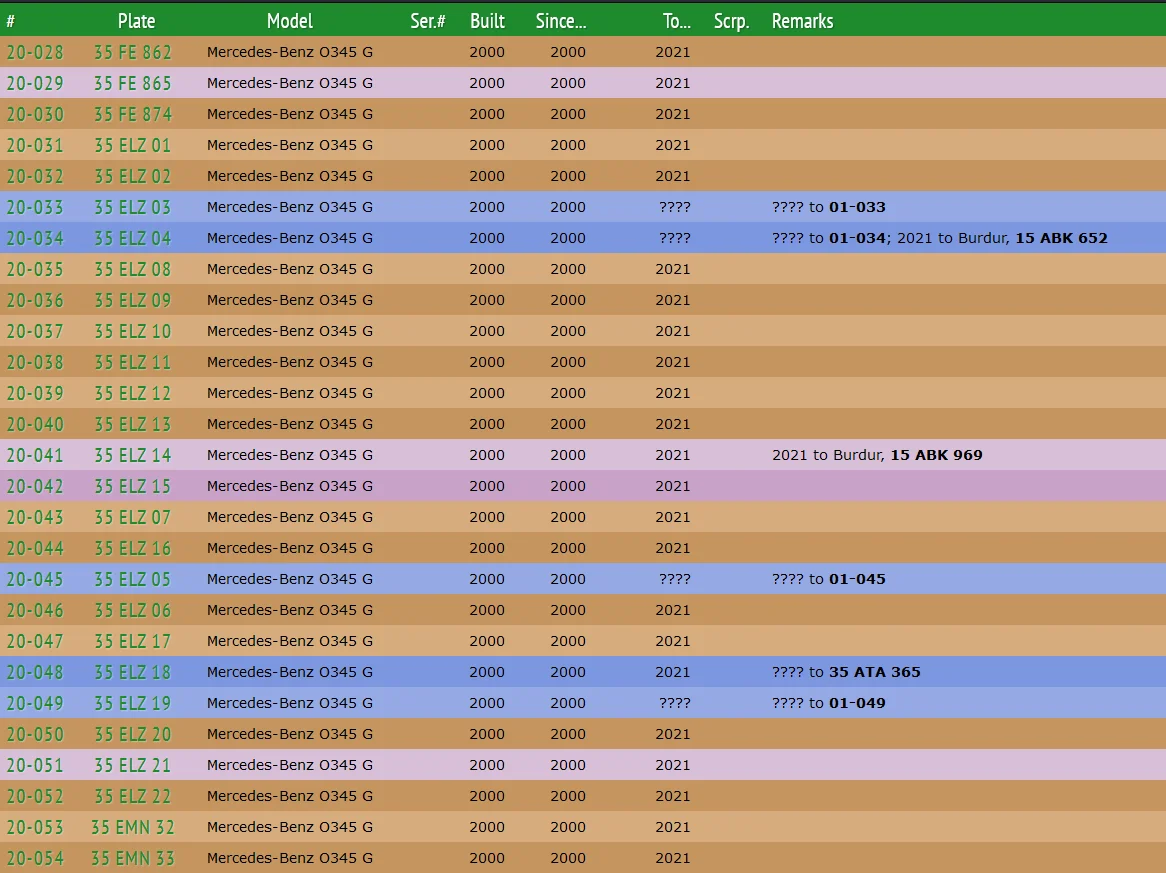Click 15 ABK 969 in remarks
This screenshot has width=1166, height=873.
pyautogui.click(x=936, y=455)
